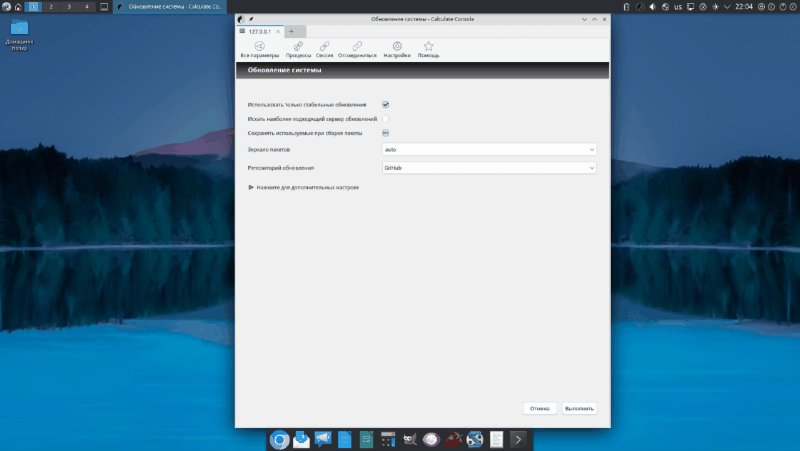This screenshot has height=451, width=800.
Task: Open the application launcher menu
Action: [x=7, y=7]
